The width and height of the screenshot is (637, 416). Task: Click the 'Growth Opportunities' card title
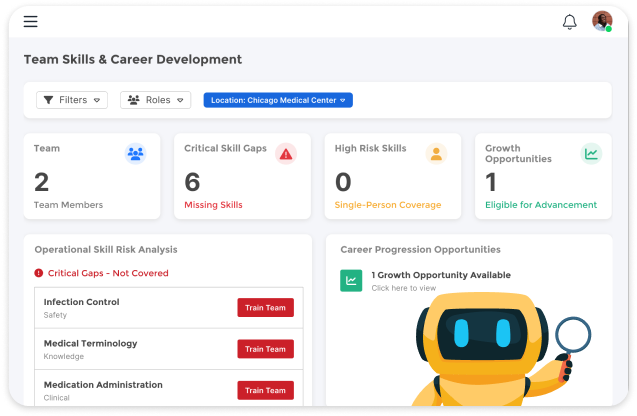[518, 154]
